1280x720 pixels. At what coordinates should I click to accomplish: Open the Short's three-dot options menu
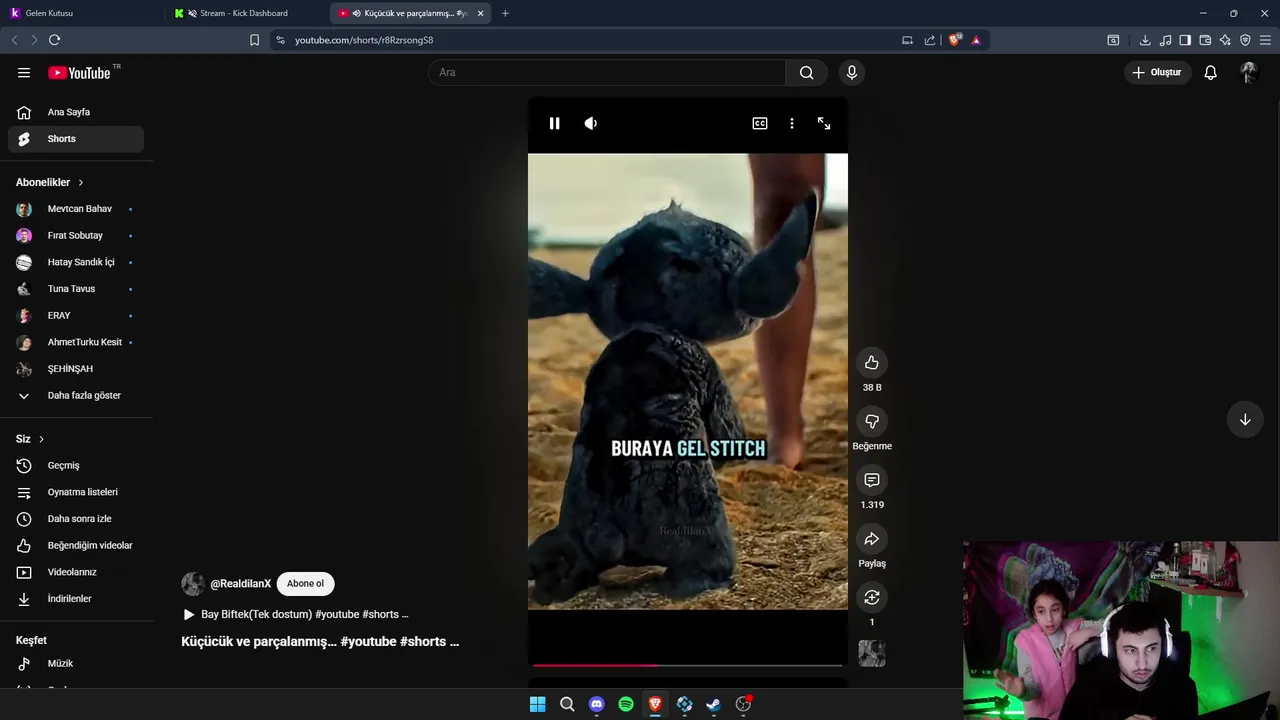[x=792, y=123]
